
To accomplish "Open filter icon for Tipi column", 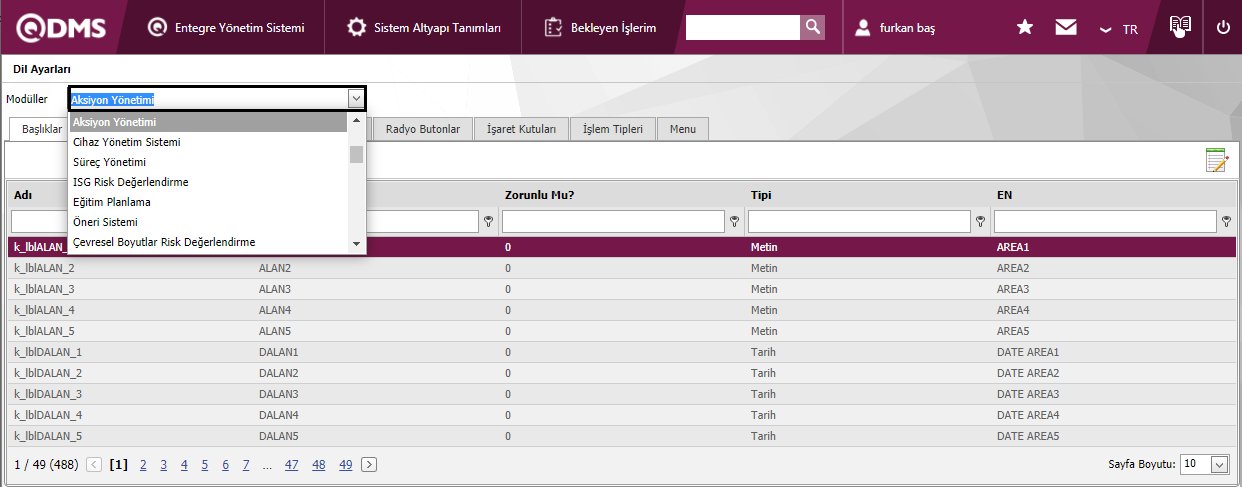I will 981,221.
